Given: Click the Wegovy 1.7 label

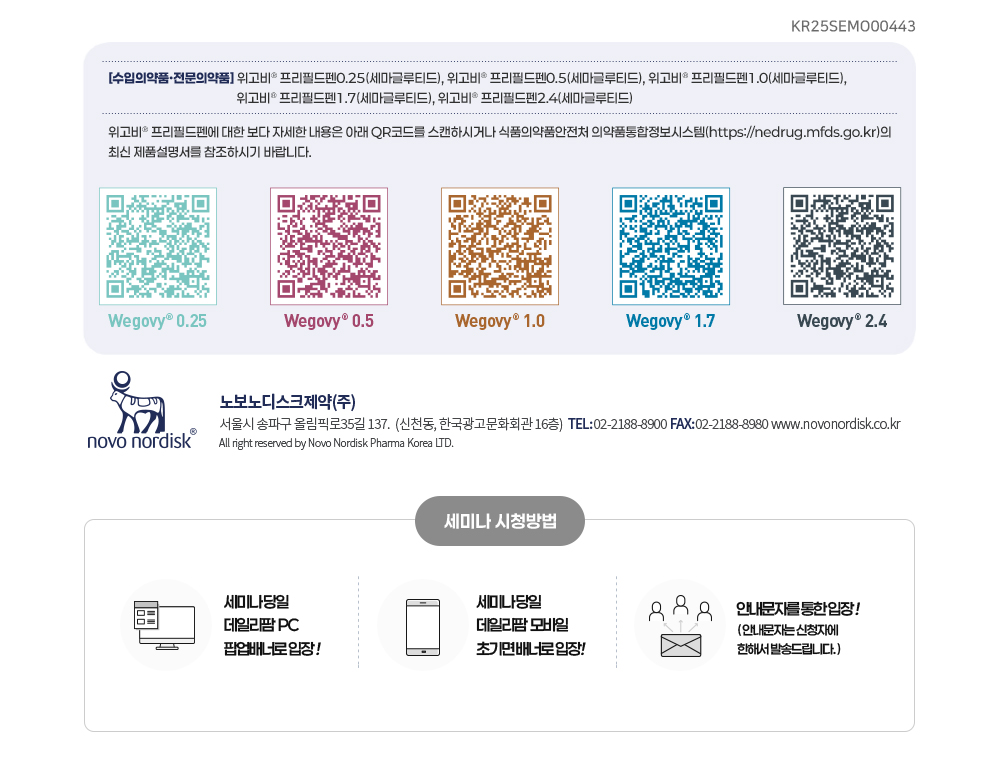Looking at the screenshot, I should (x=671, y=321).
